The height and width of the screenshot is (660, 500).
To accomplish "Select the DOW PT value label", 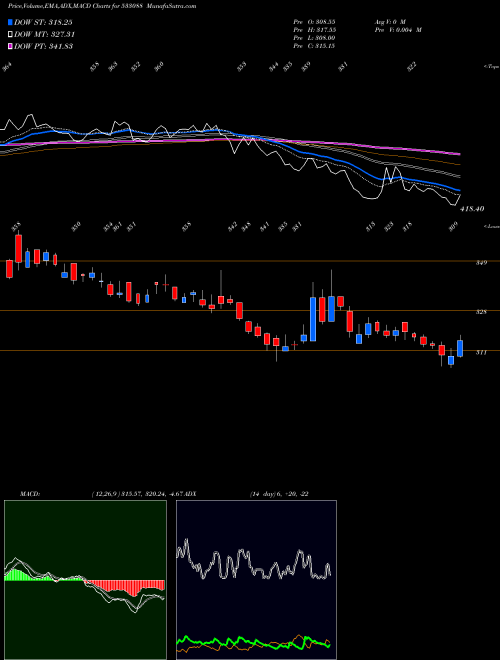I will tap(44, 46).
